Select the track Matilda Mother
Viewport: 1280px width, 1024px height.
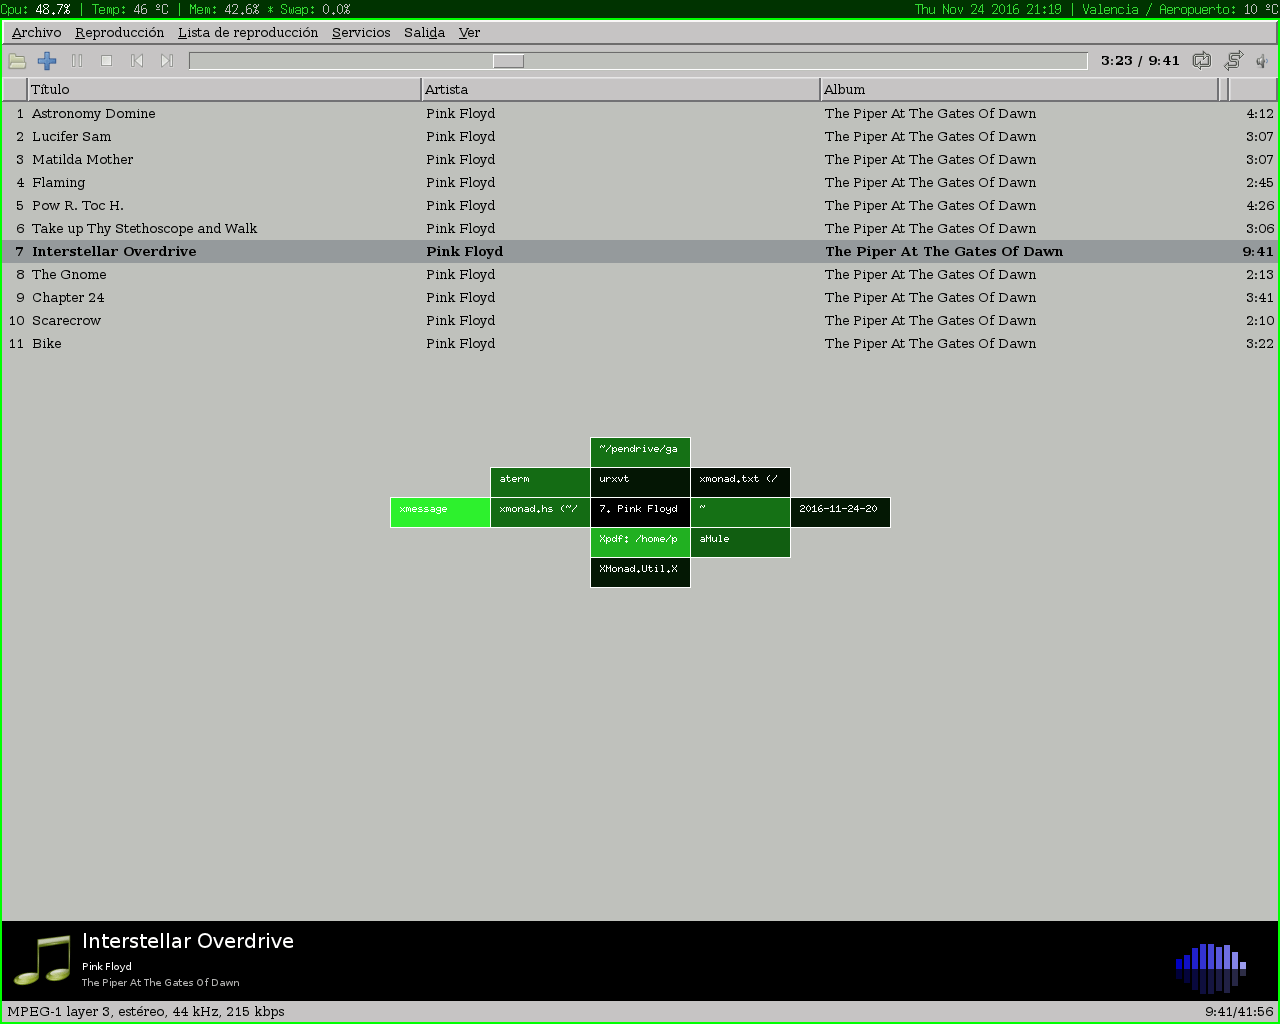pyautogui.click(x=640, y=160)
